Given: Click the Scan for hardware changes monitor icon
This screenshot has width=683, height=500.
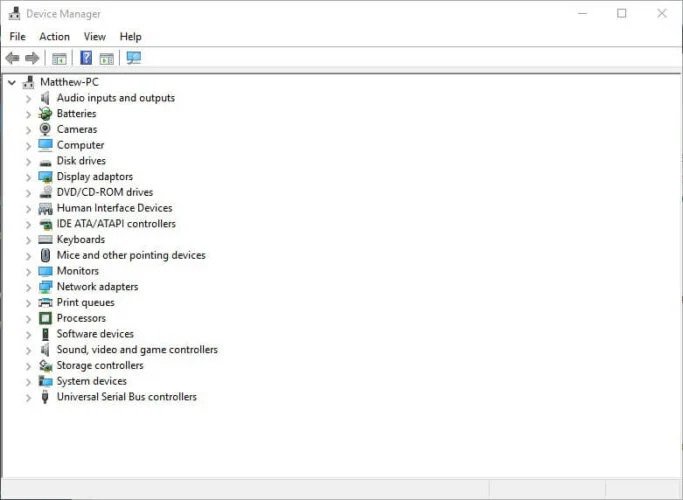Looking at the screenshot, I should (x=134, y=58).
